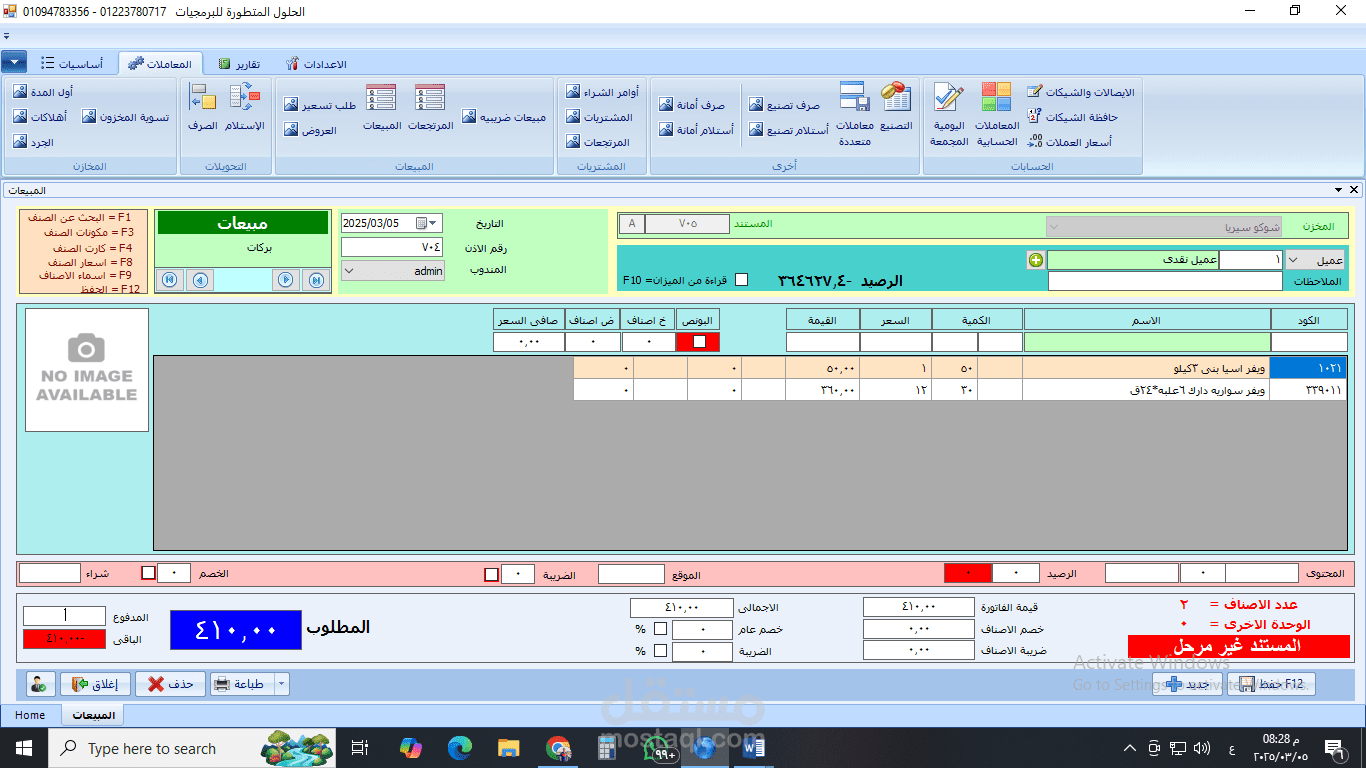1366x768 pixels.
Task: Open صرف أمانة item
Action: (x=692, y=105)
